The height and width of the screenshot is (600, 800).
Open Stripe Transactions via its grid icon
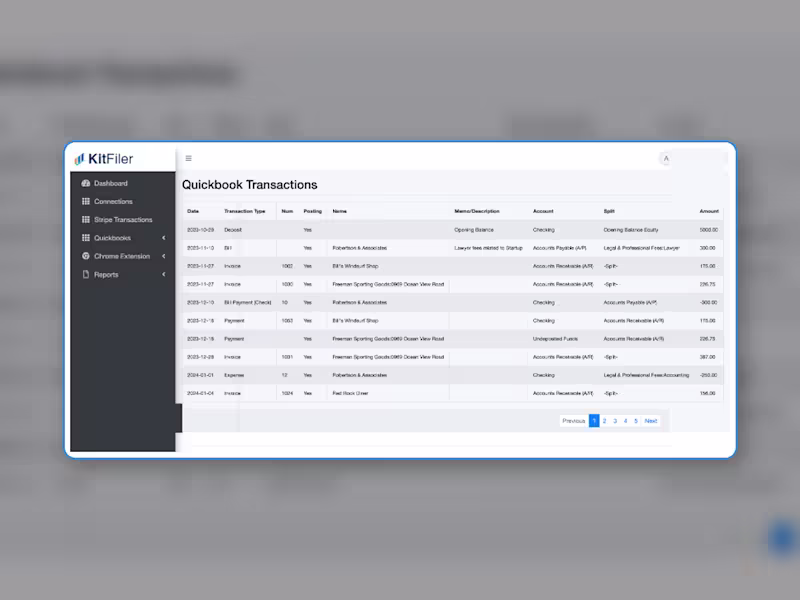click(x=86, y=219)
